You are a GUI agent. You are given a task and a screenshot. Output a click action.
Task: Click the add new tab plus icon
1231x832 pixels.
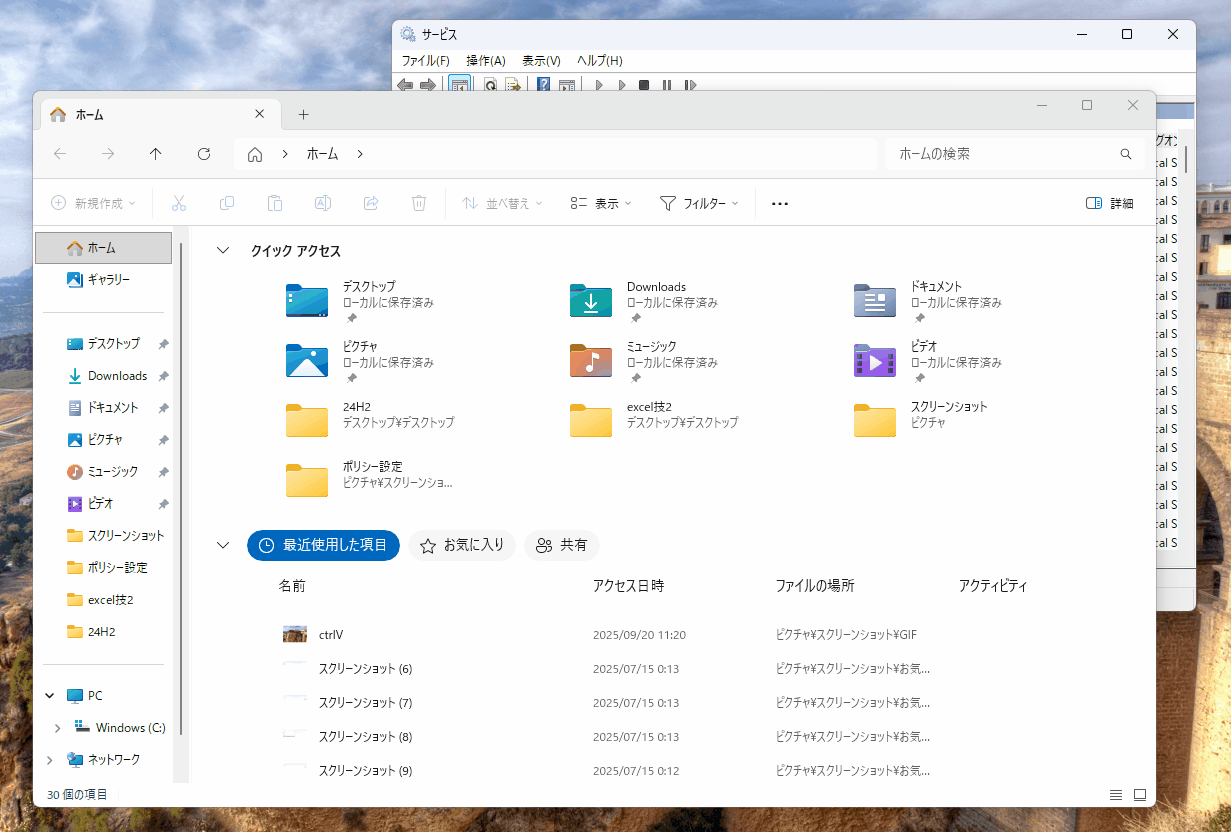(x=304, y=115)
